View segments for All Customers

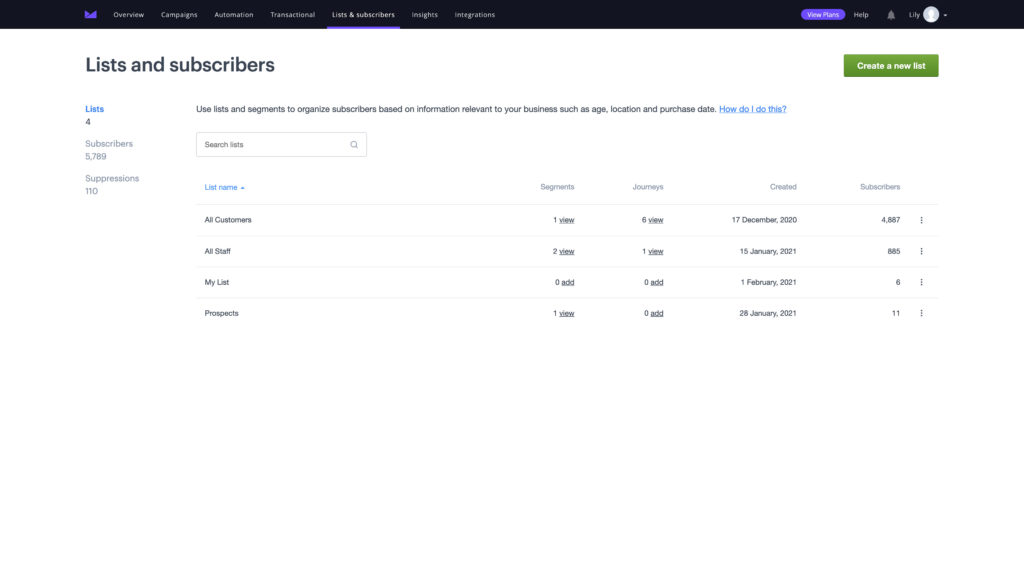pos(566,219)
